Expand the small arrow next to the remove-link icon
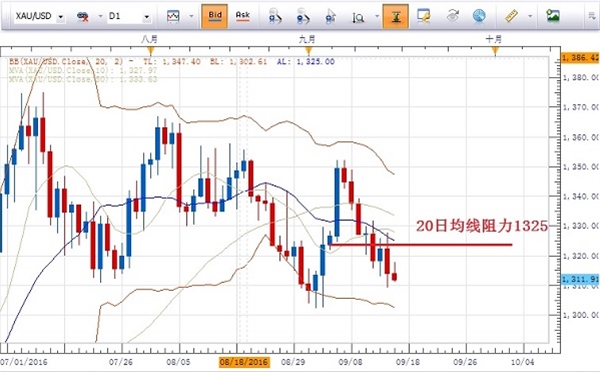The image size is (600, 372). pos(100,16)
